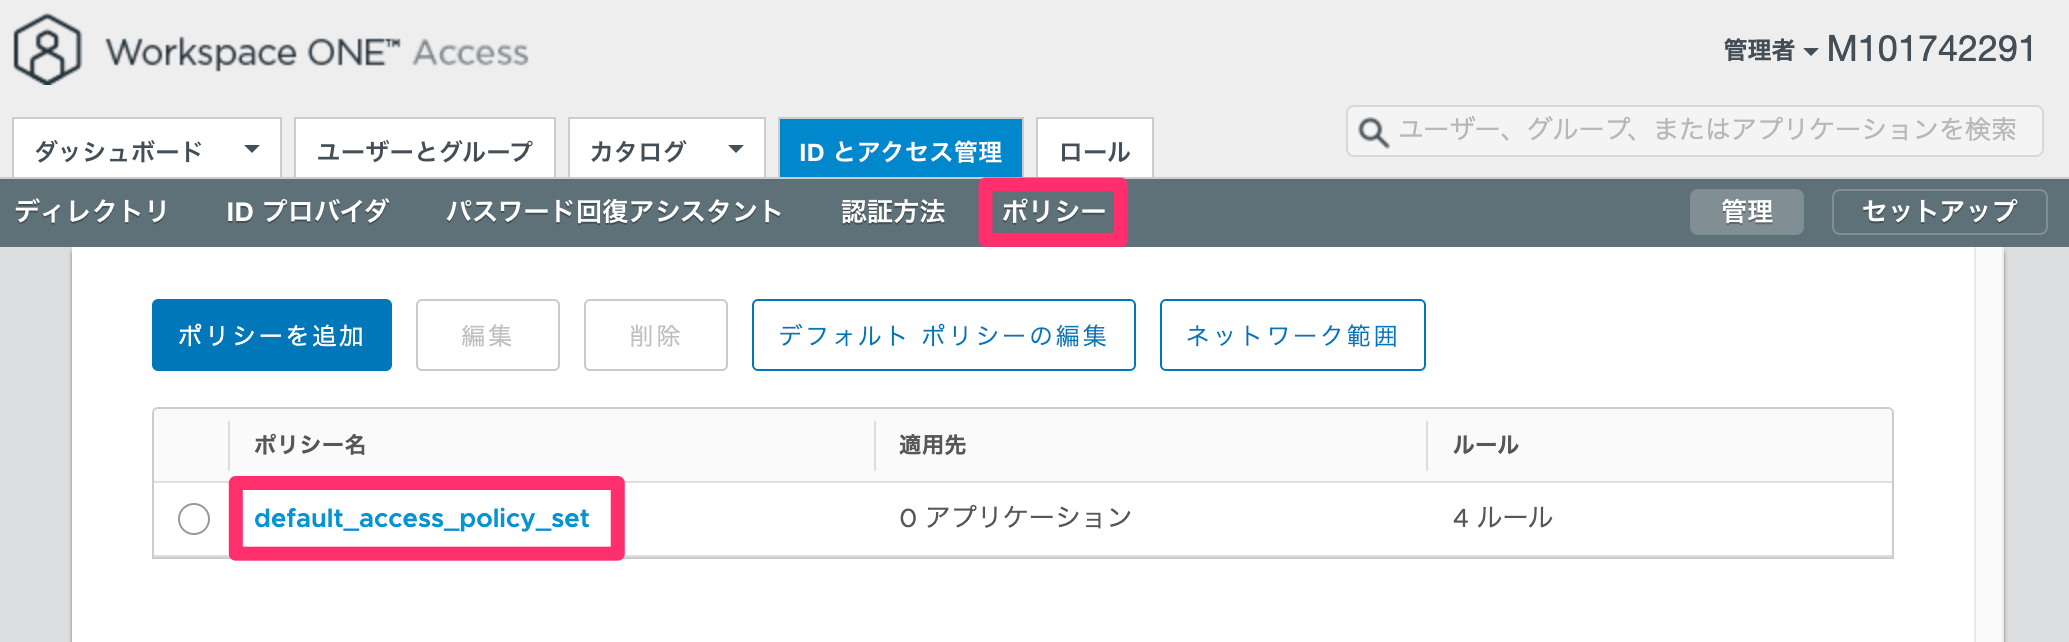Switch to the ID とアクセス管理 tab
Viewport: 2069px width, 642px height.
pyautogui.click(x=901, y=149)
